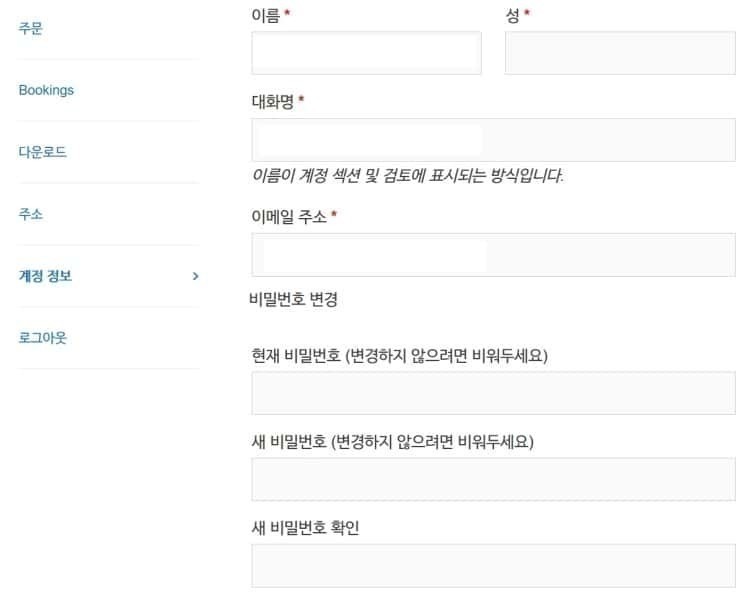Viewport: 750px width, 602px height.
Task: Open the 다운로드 sidebar menu item
Action: [43, 152]
